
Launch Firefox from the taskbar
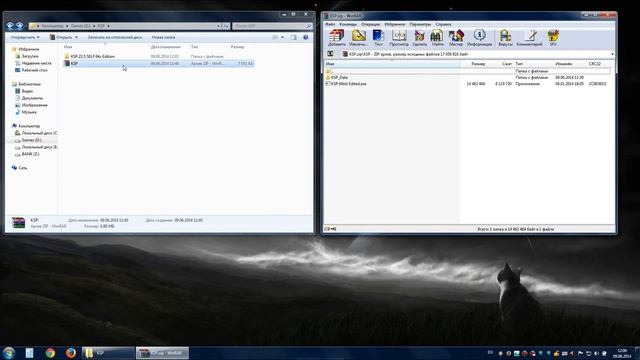[x=71, y=353]
